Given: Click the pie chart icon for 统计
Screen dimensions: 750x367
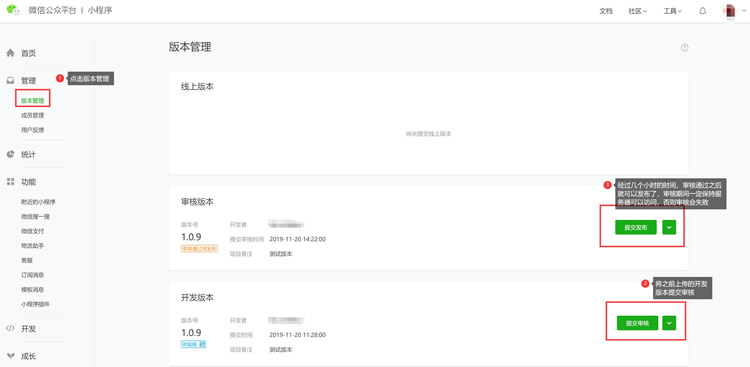Looking at the screenshot, I should (10, 155).
